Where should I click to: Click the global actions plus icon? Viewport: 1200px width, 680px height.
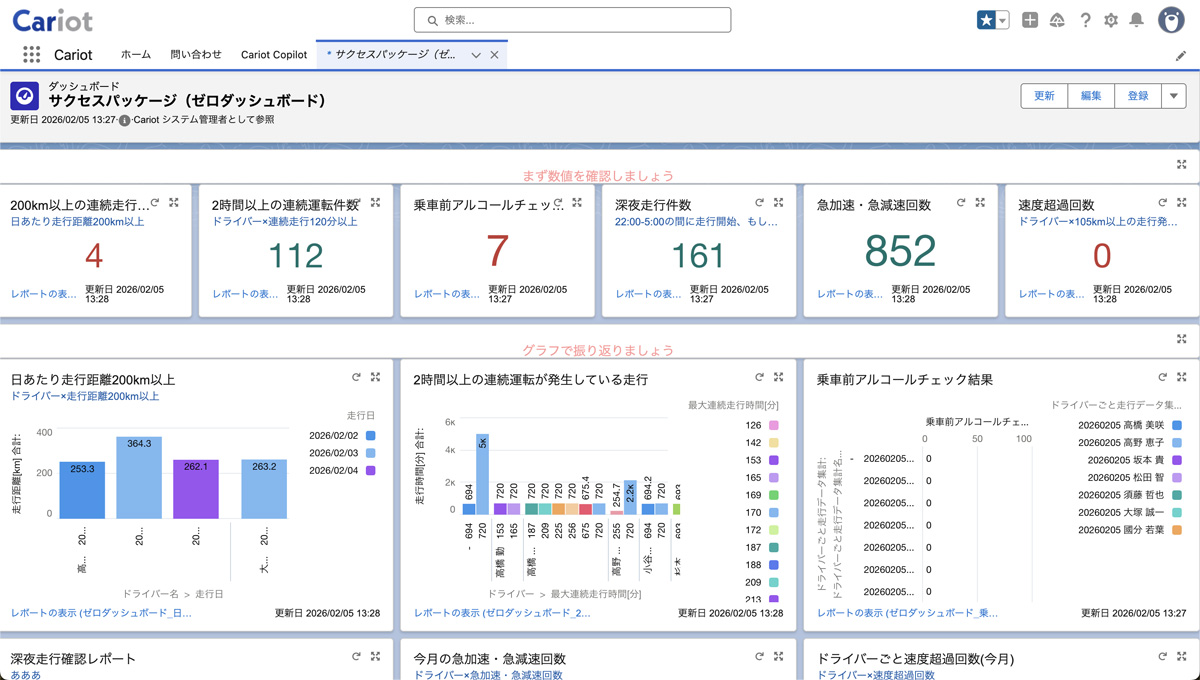(x=1030, y=20)
